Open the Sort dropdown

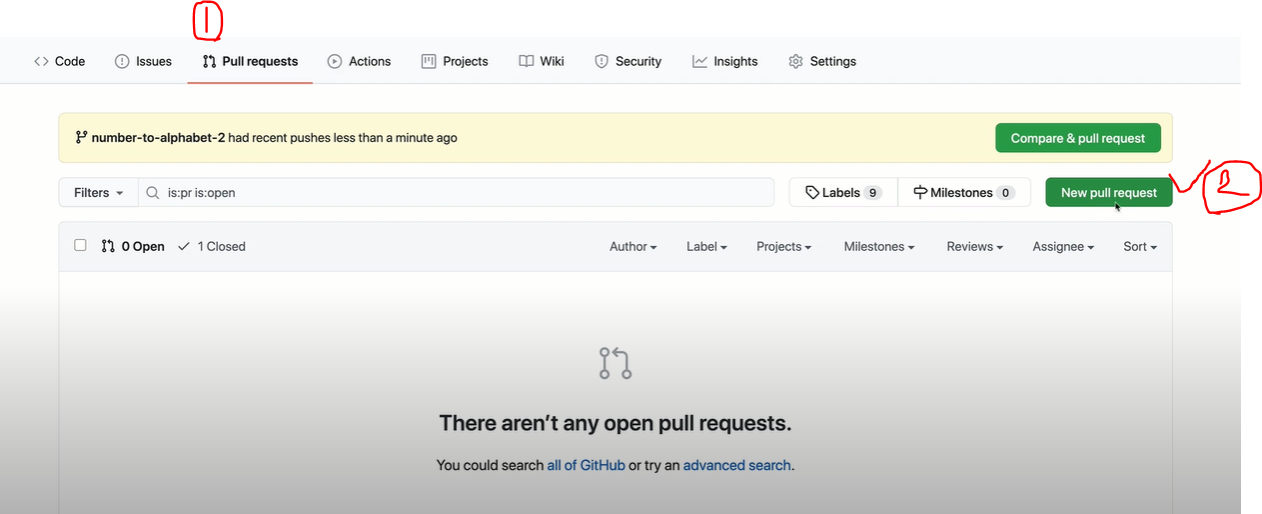[1140, 246]
